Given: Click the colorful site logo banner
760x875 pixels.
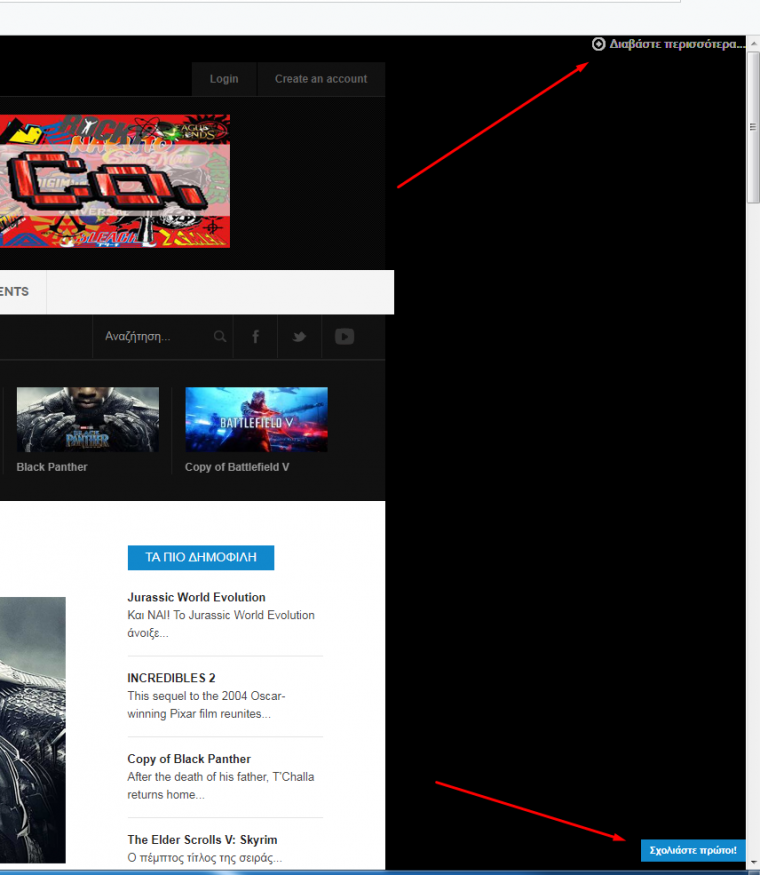Looking at the screenshot, I should 114,181.
